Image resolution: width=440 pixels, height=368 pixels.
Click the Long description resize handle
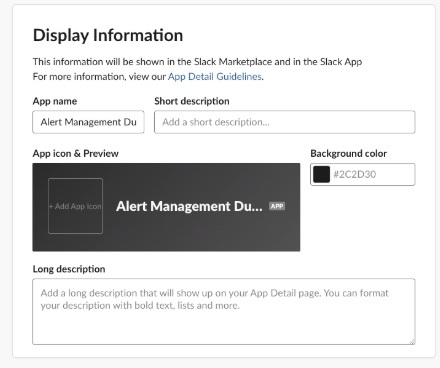coord(412,342)
